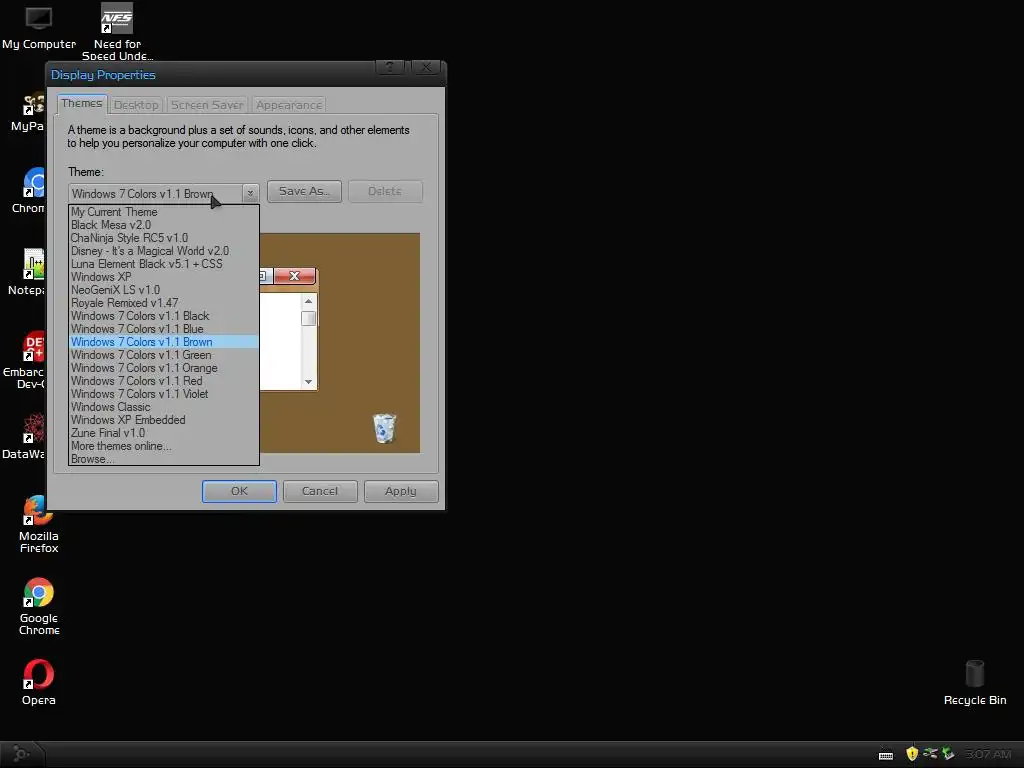Open the Opera browser shortcut
Image resolution: width=1024 pixels, height=768 pixels.
[39, 682]
